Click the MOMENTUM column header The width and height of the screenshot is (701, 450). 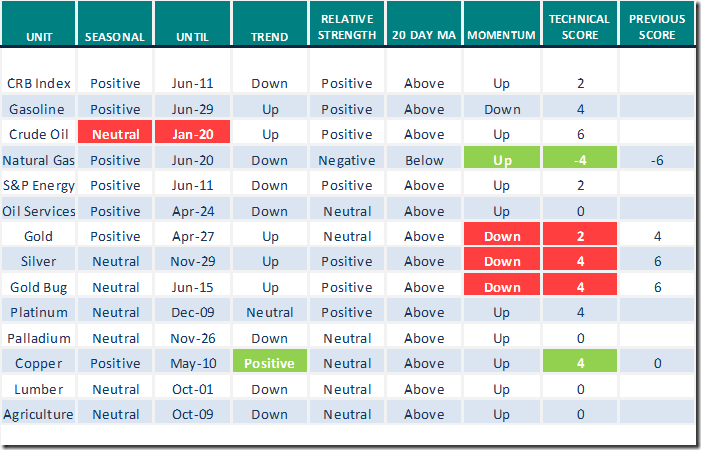pyautogui.click(x=501, y=37)
